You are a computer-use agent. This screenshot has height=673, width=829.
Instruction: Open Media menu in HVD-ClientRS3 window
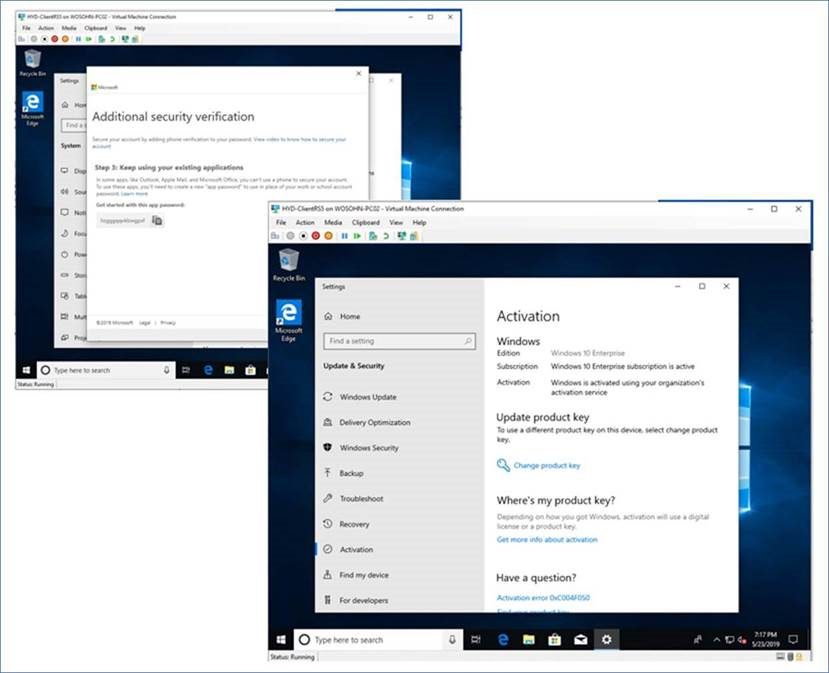pos(333,223)
